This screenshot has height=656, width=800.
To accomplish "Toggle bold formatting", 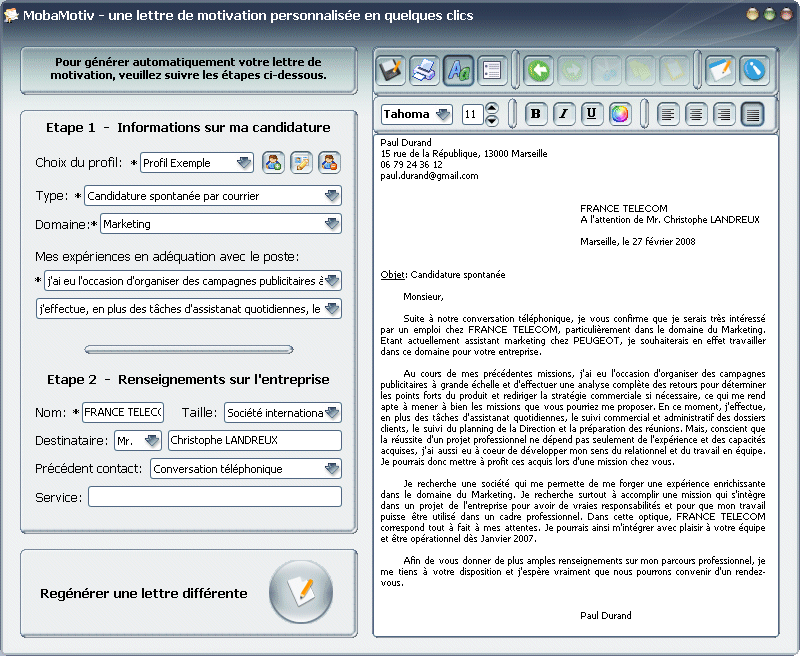I will pos(535,114).
